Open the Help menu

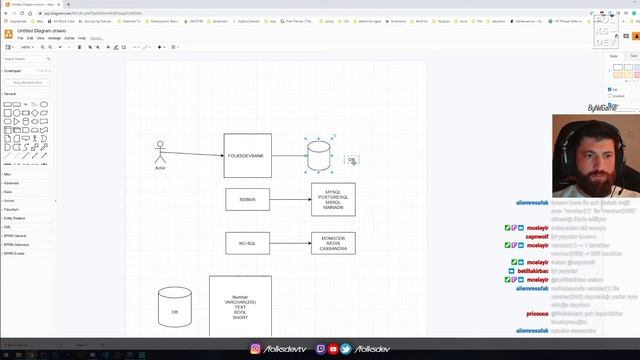click(x=82, y=38)
